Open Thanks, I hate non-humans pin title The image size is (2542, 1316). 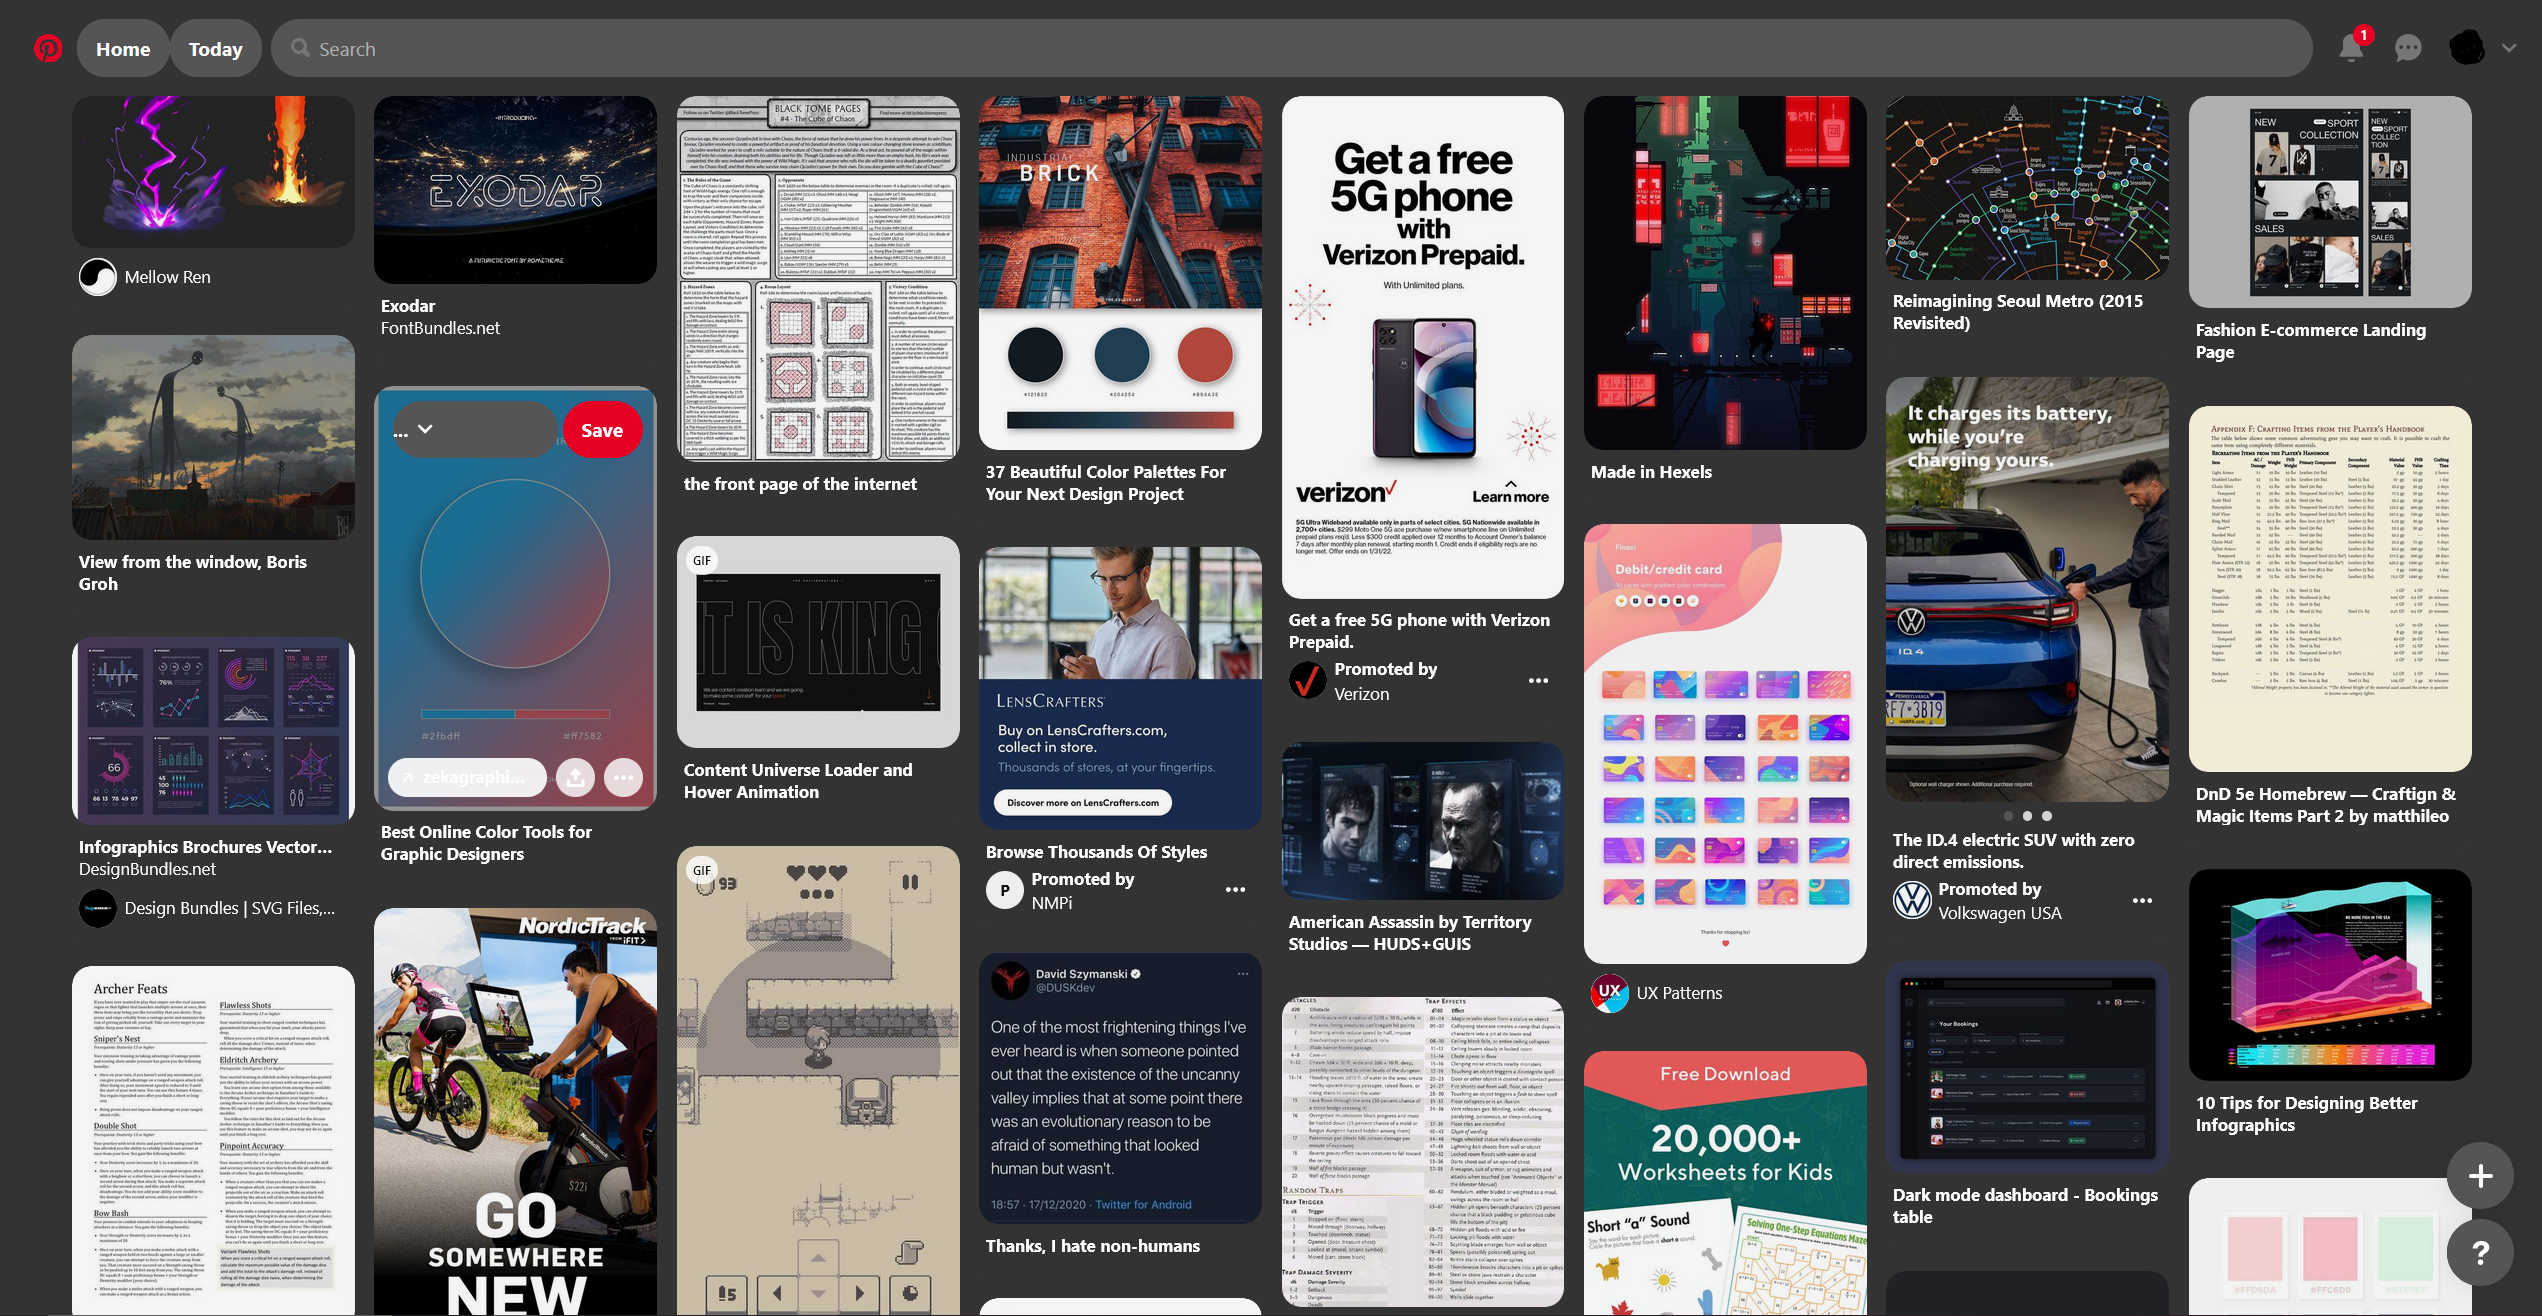[1092, 1246]
